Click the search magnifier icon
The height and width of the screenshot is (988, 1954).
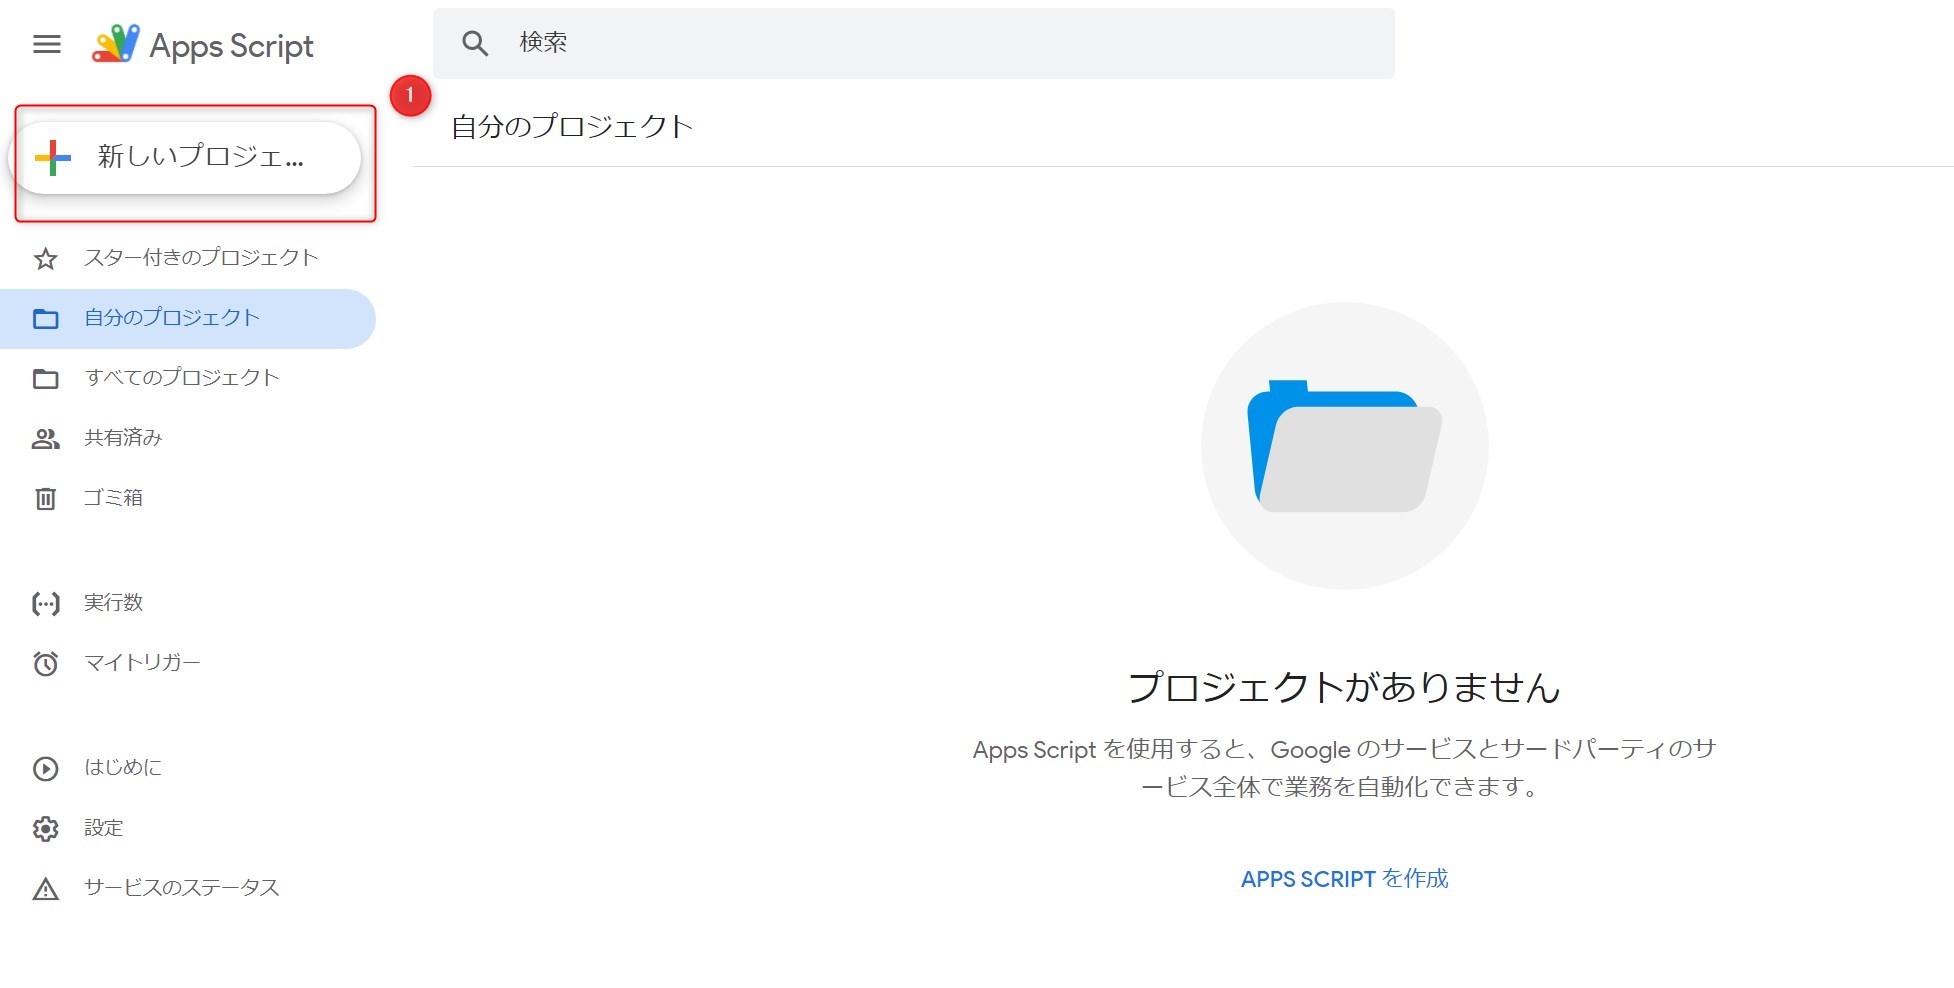pos(475,43)
